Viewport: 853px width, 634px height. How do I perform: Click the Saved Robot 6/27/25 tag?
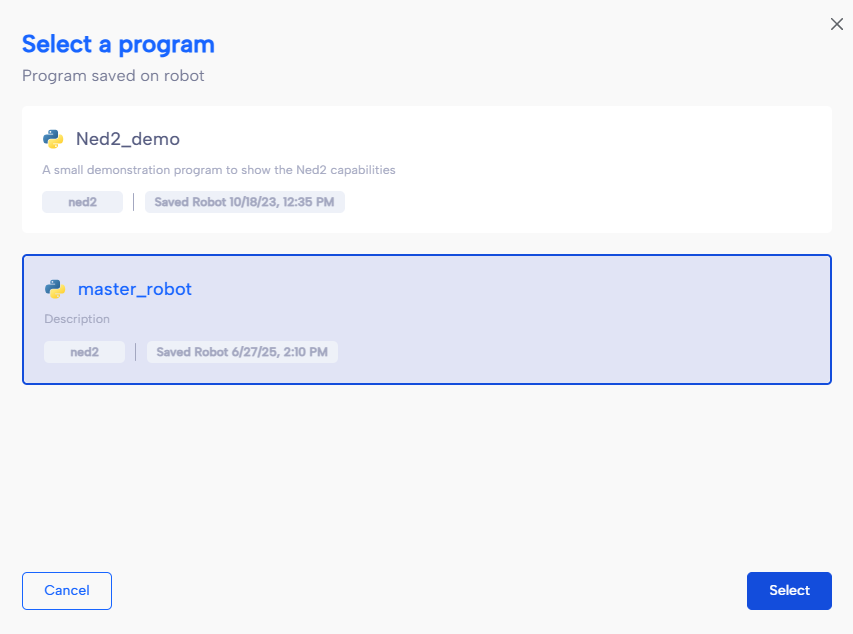tap(242, 352)
